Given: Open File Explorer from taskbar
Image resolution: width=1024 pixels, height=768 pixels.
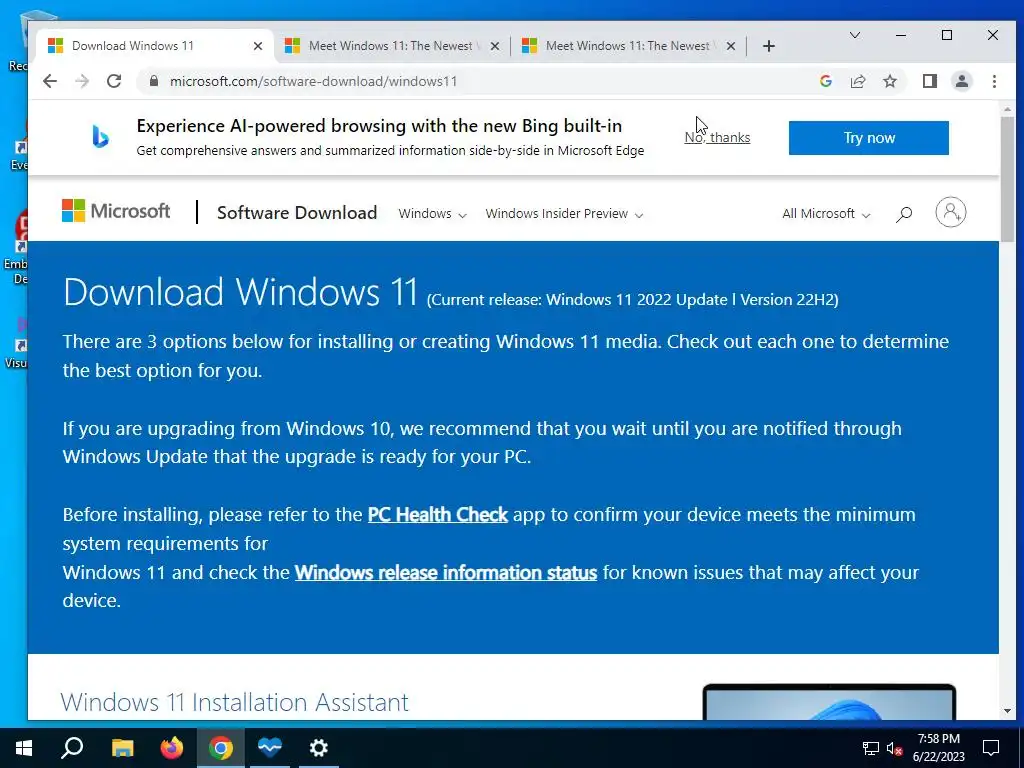Looking at the screenshot, I should pos(122,748).
